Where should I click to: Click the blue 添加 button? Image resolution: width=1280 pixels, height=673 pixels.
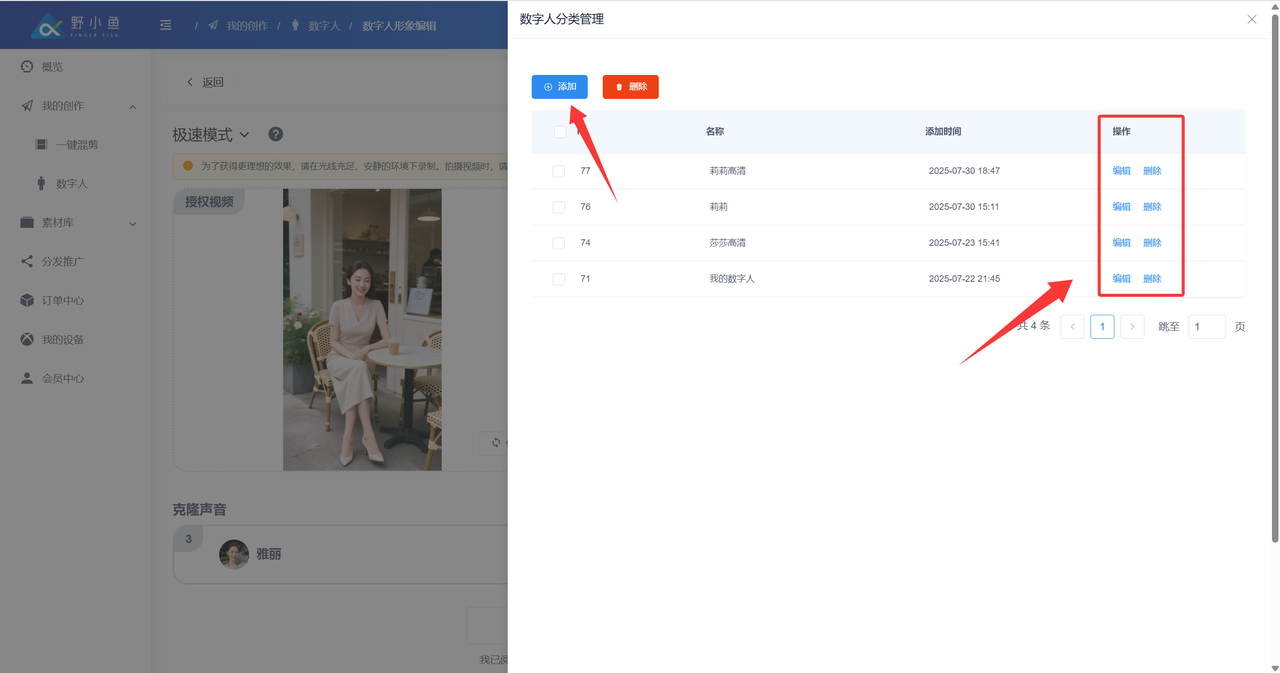(x=559, y=87)
